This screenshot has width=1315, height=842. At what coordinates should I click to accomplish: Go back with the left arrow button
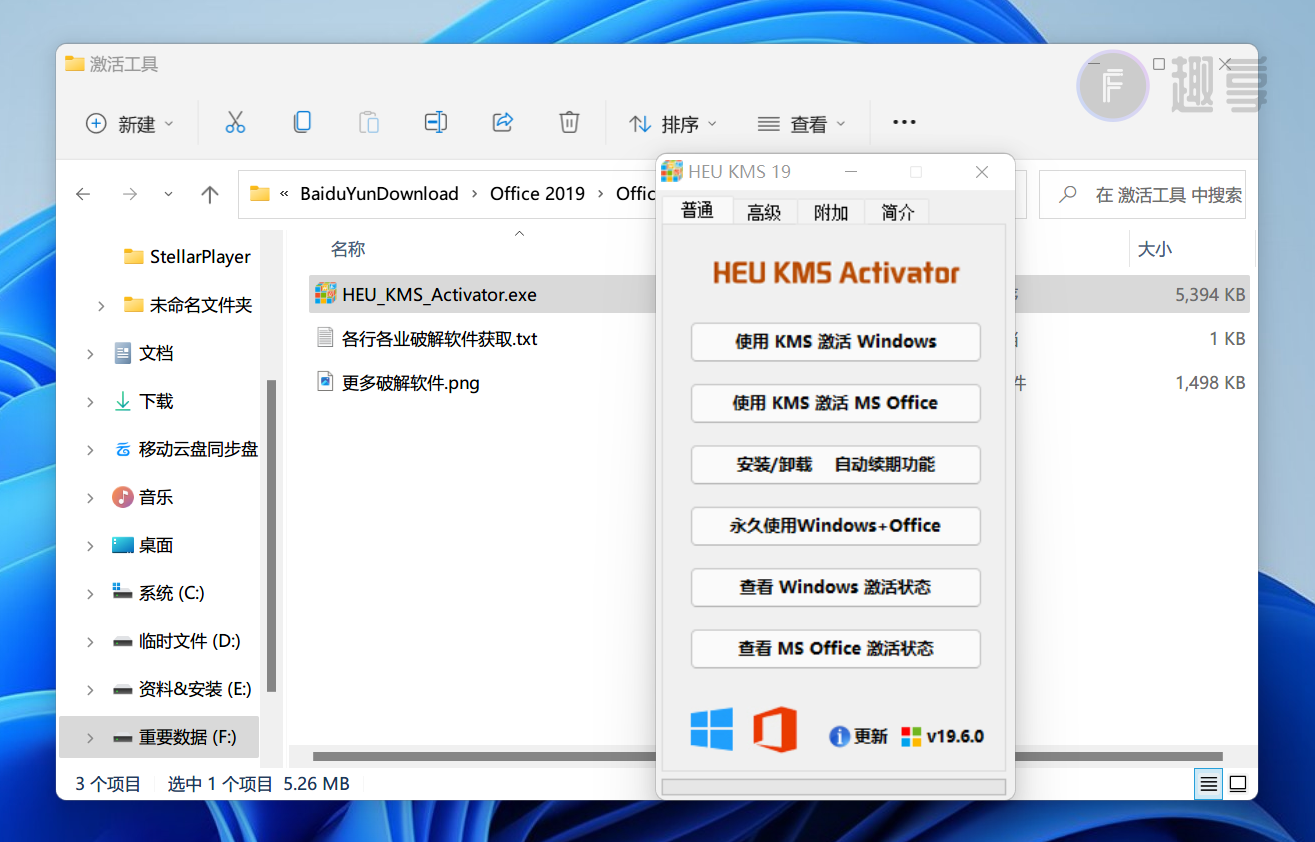click(84, 194)
